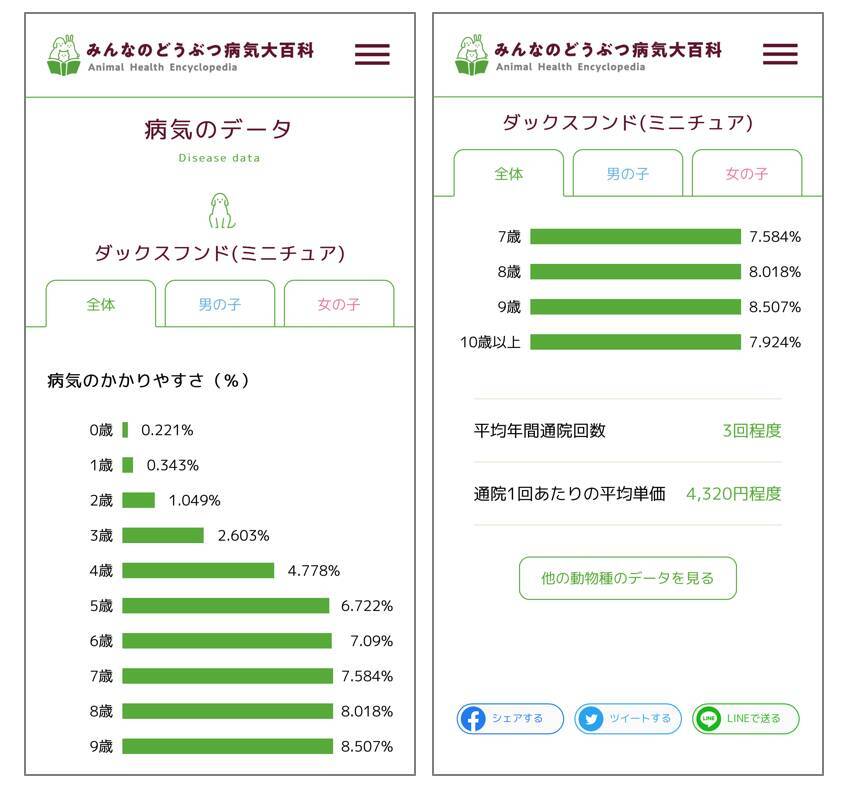
Task: Switch to 女の子 tab in right screen
Action: click(x=747, y=173)
